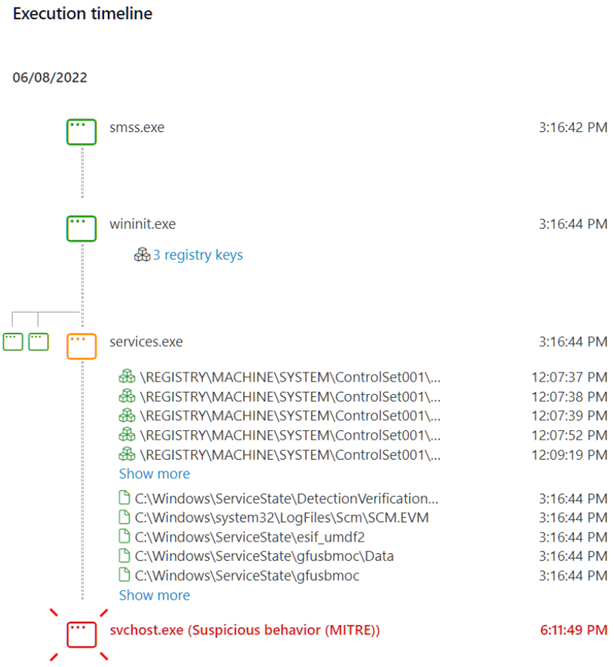Click registry icon for 12:07:38 PM entry
Screen dimensions: 614x667
127,396
